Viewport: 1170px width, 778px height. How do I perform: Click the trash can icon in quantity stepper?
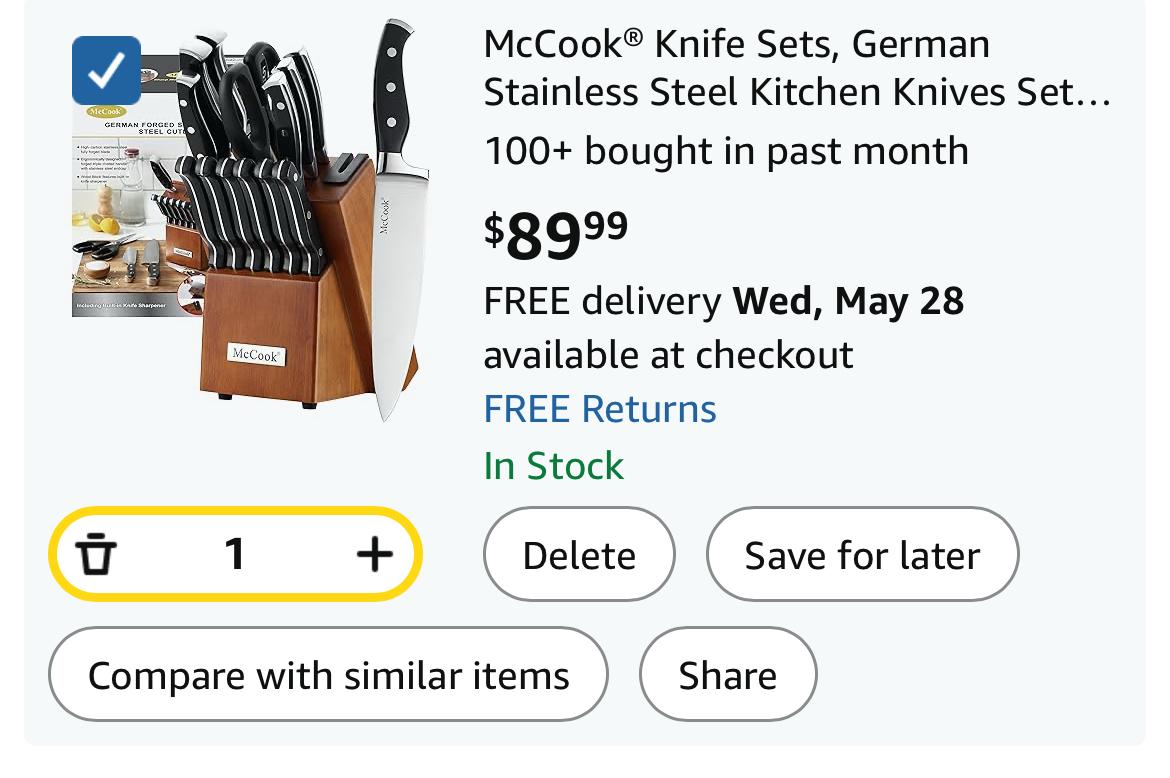(x=97, y=554)
